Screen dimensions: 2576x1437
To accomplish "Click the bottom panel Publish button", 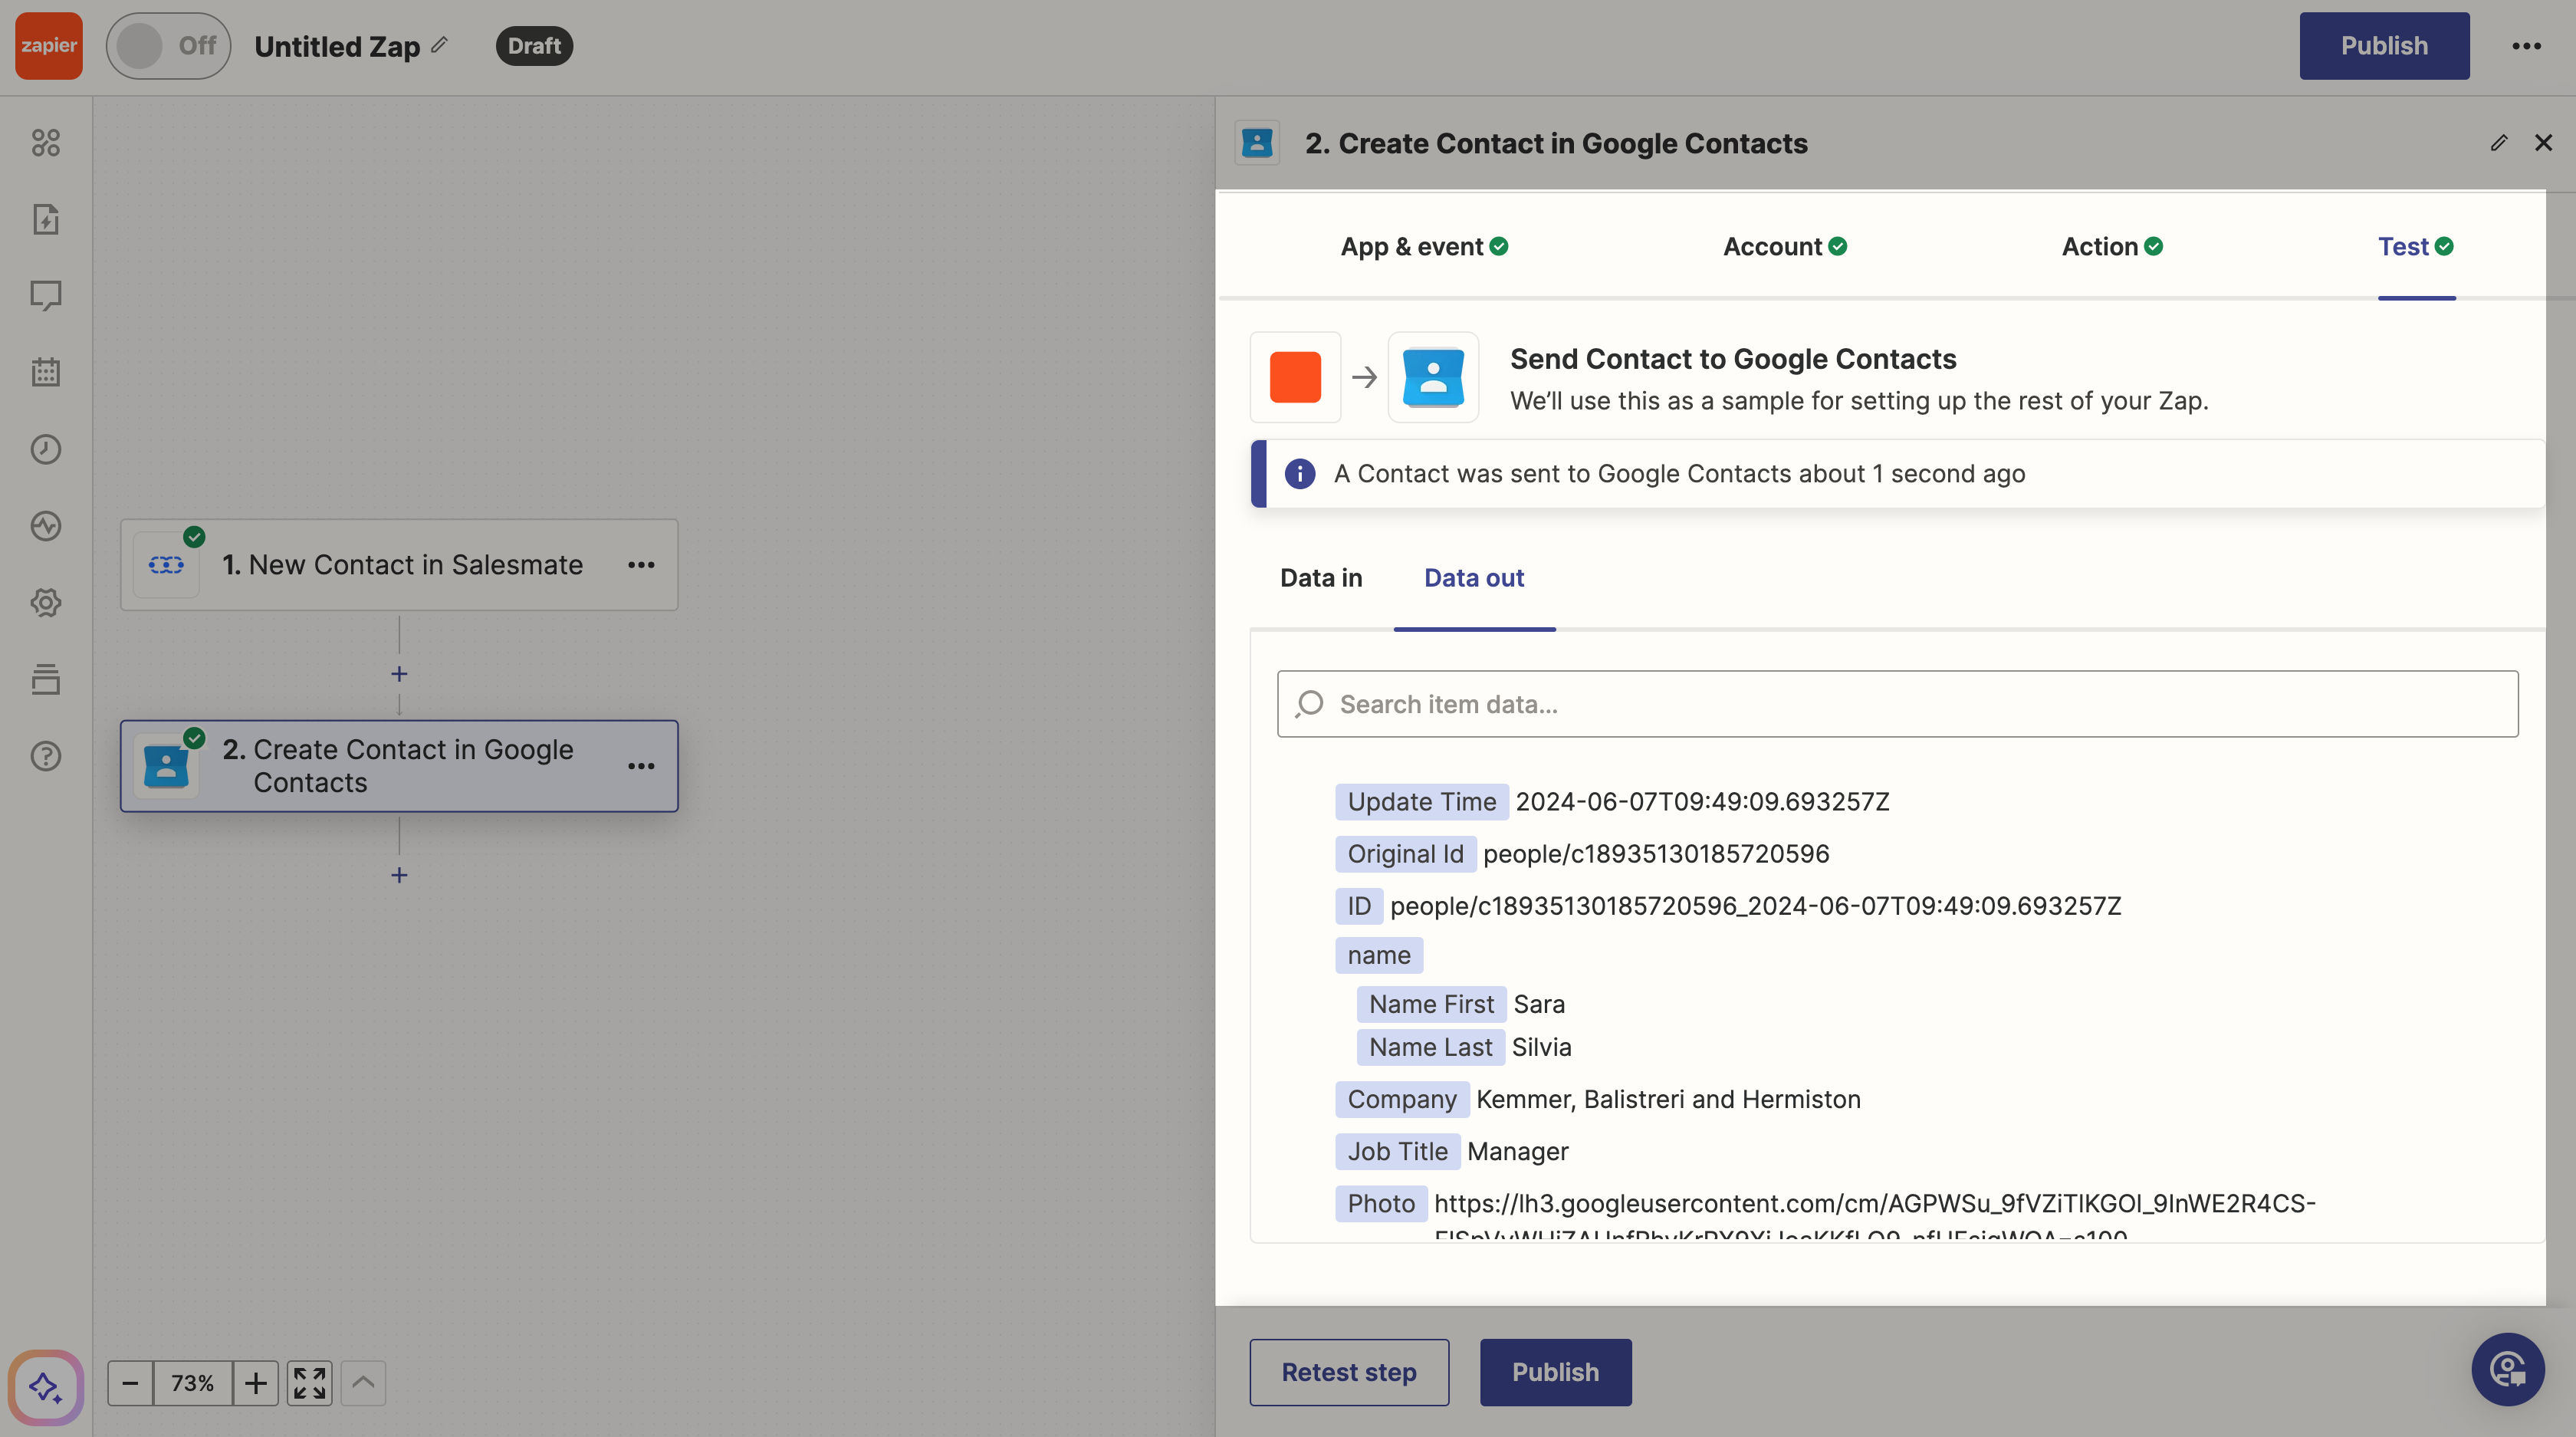I will [1555, 1372].
